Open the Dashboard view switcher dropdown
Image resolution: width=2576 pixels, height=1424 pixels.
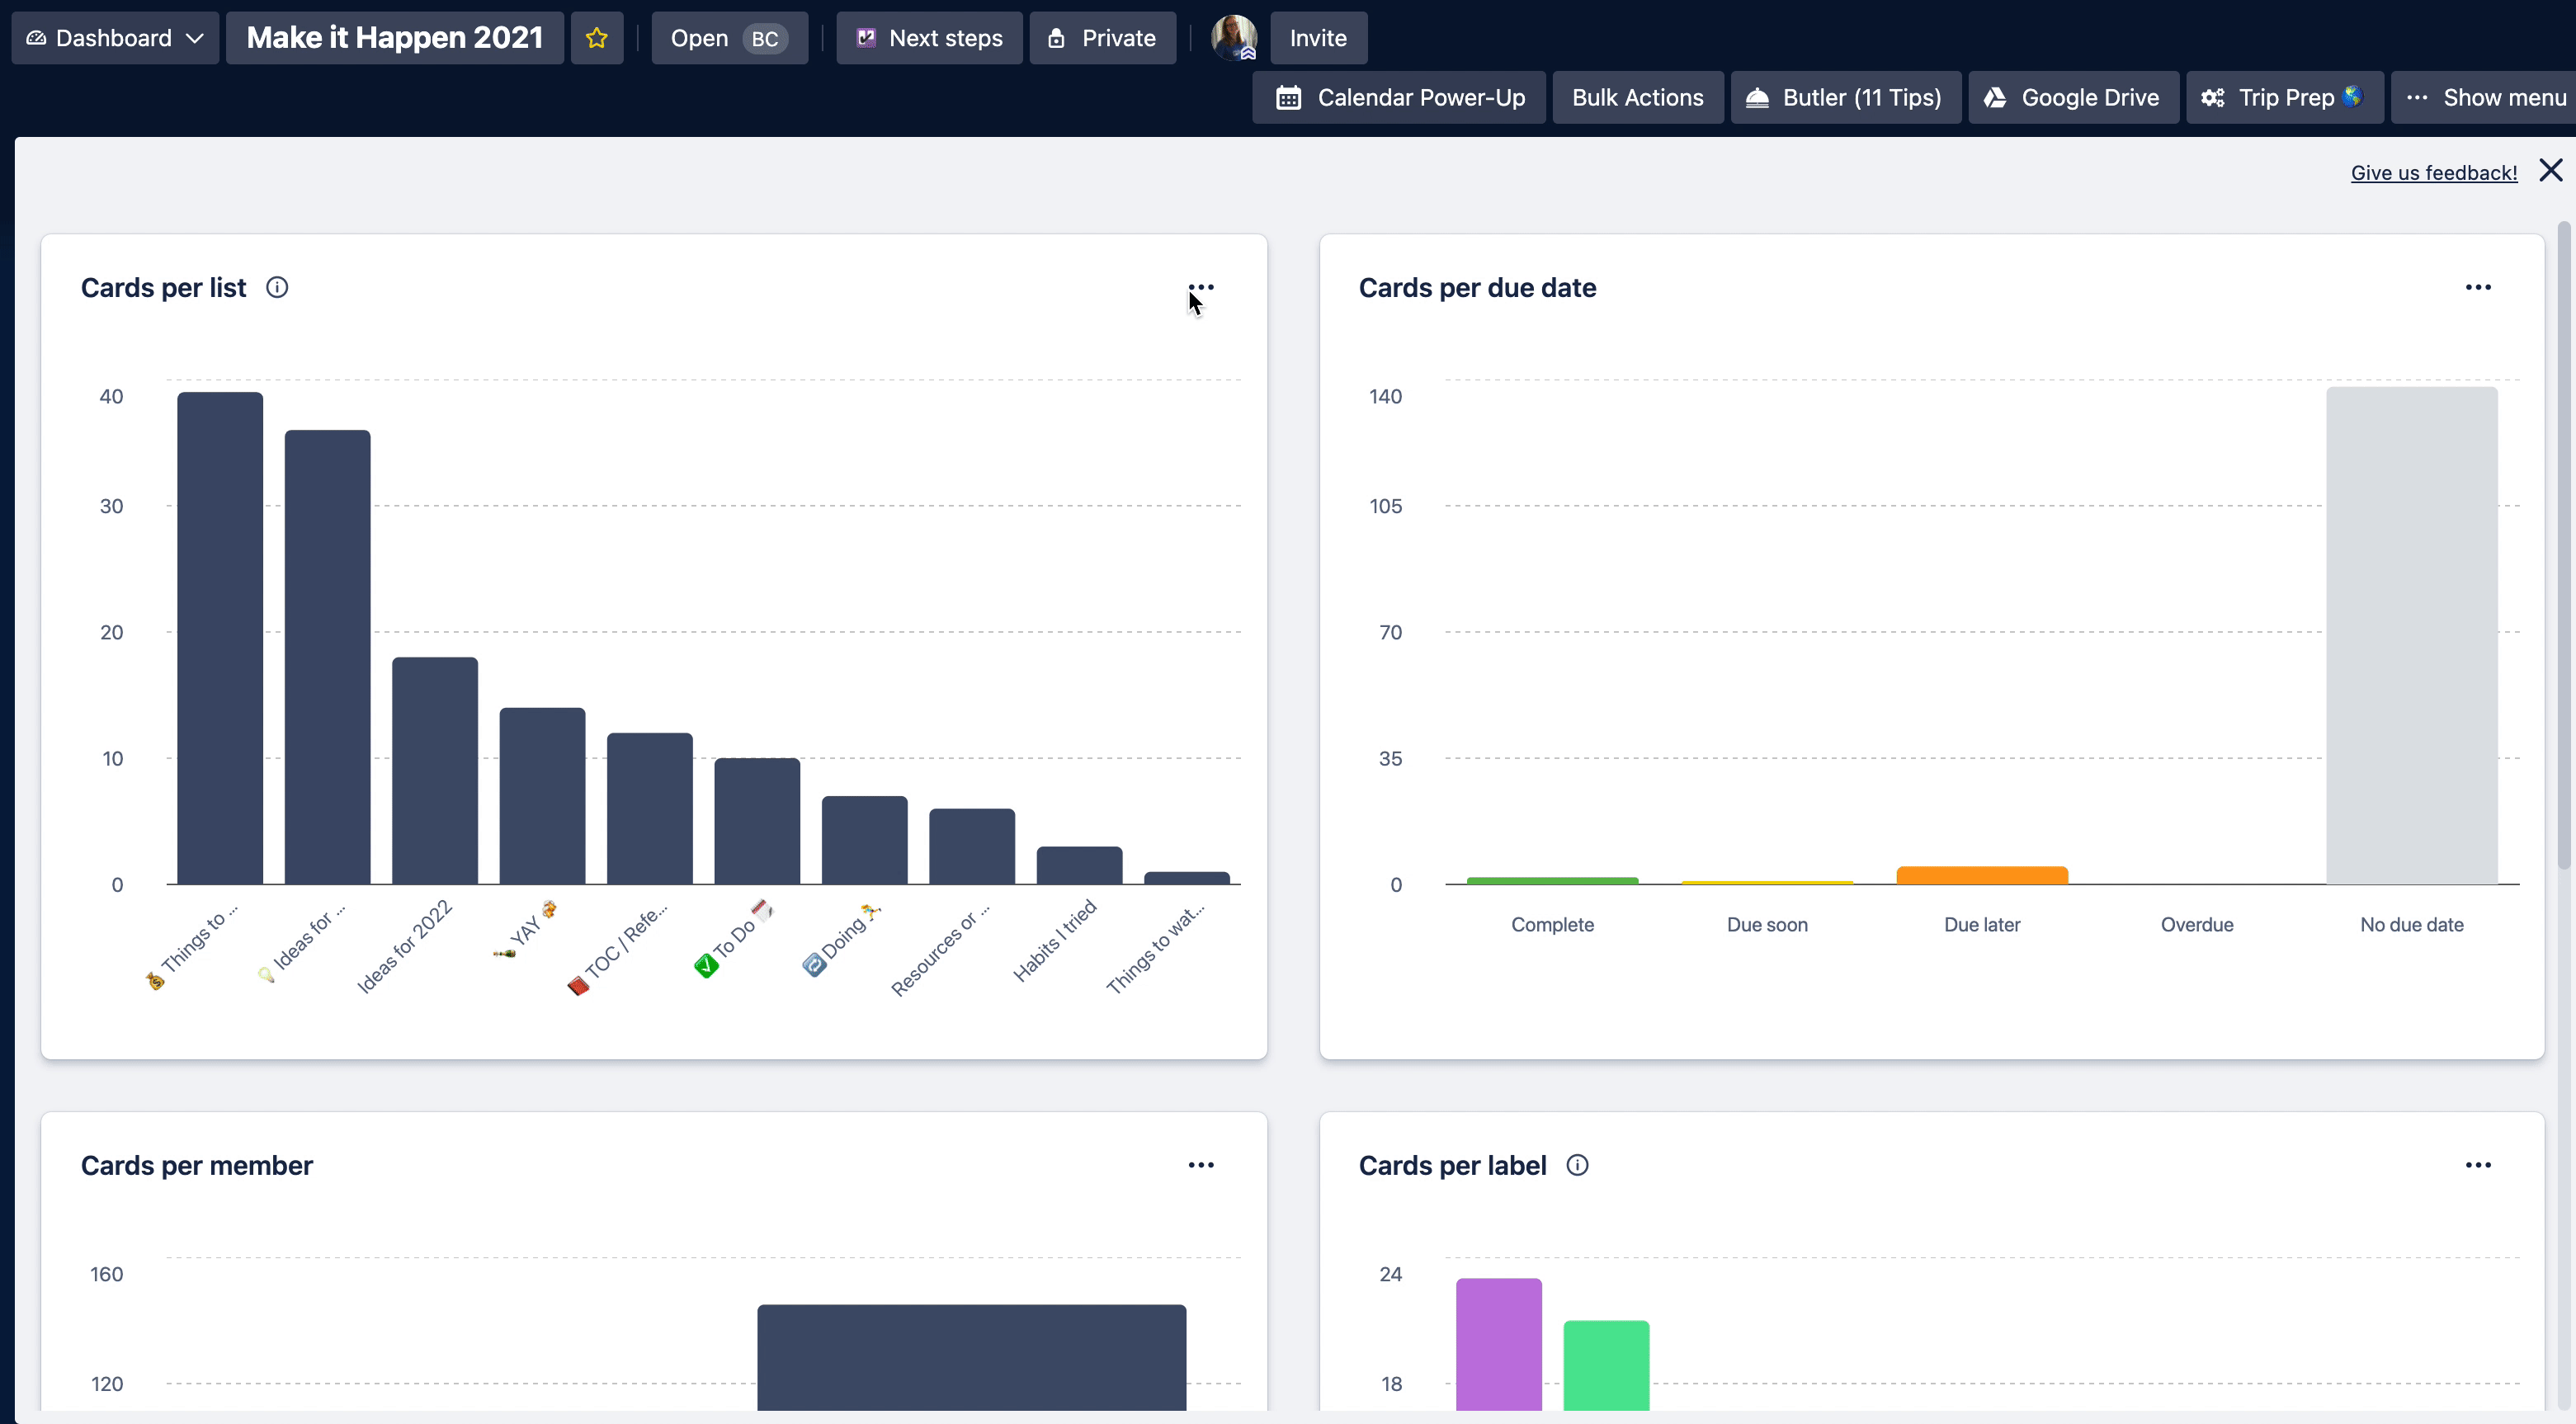coord(115,38)
